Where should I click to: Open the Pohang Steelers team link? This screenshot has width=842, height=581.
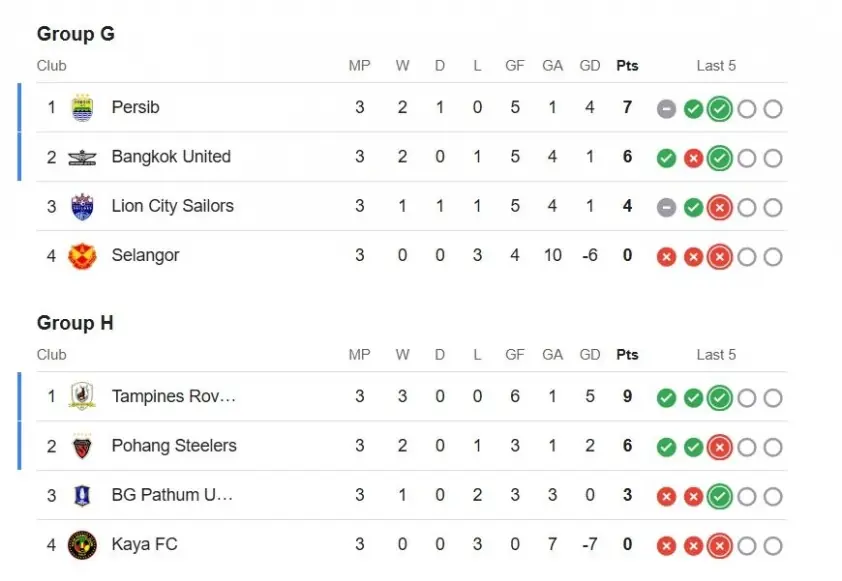tap(174, 446)
